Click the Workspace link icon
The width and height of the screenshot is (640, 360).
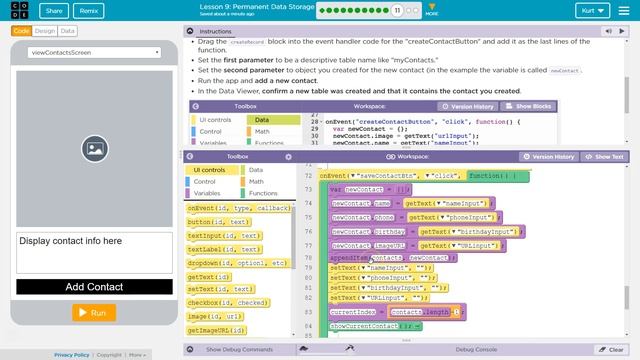point(391,157)
